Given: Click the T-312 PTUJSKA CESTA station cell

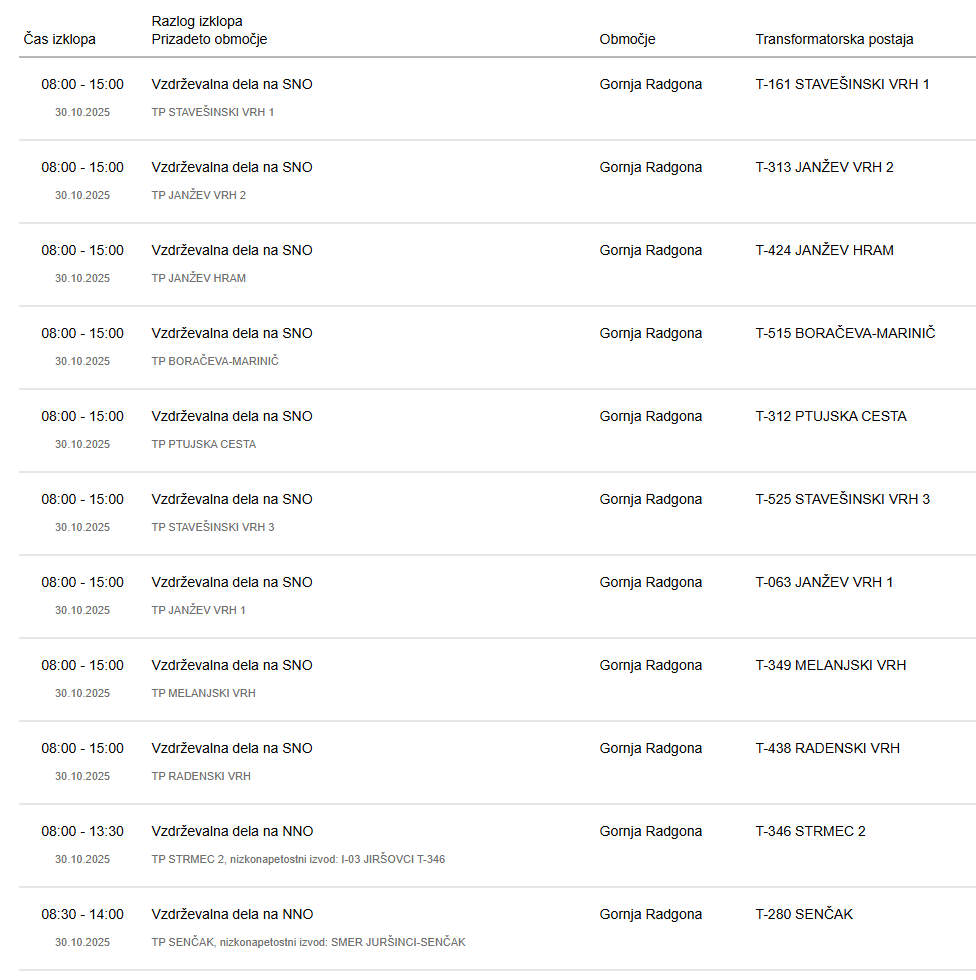Looking at the screenshot, I should click(831, 416).
